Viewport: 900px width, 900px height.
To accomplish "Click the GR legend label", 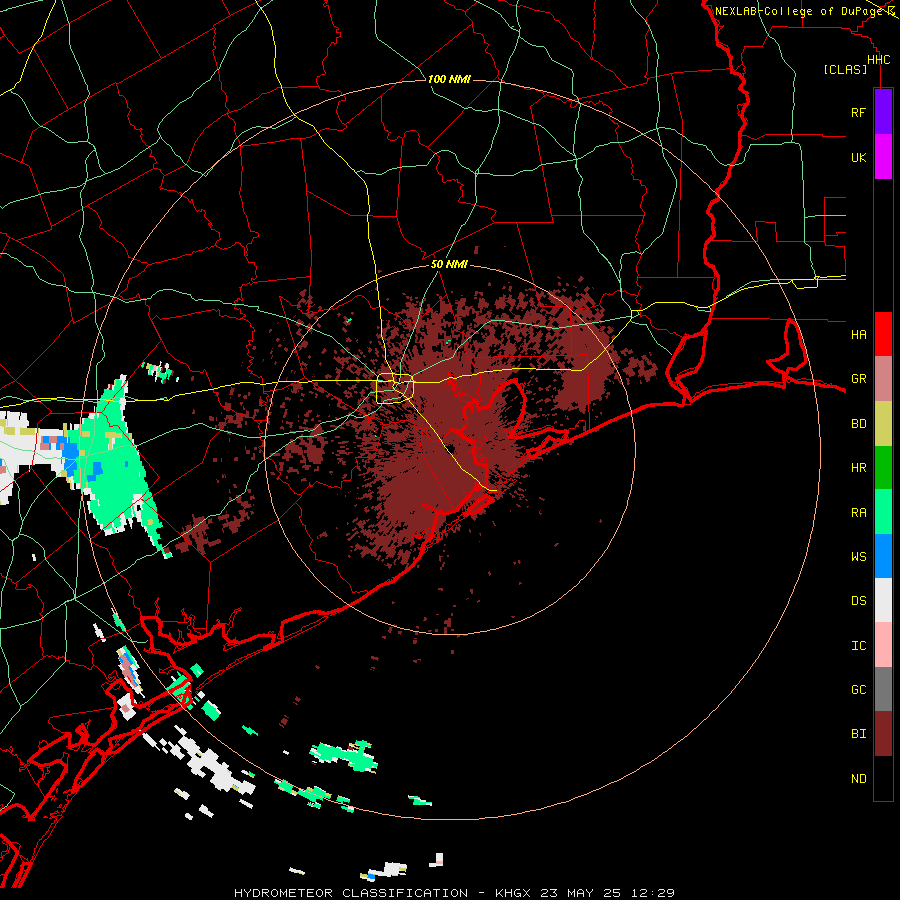I will pyautogui.click(x=858, y=379).
